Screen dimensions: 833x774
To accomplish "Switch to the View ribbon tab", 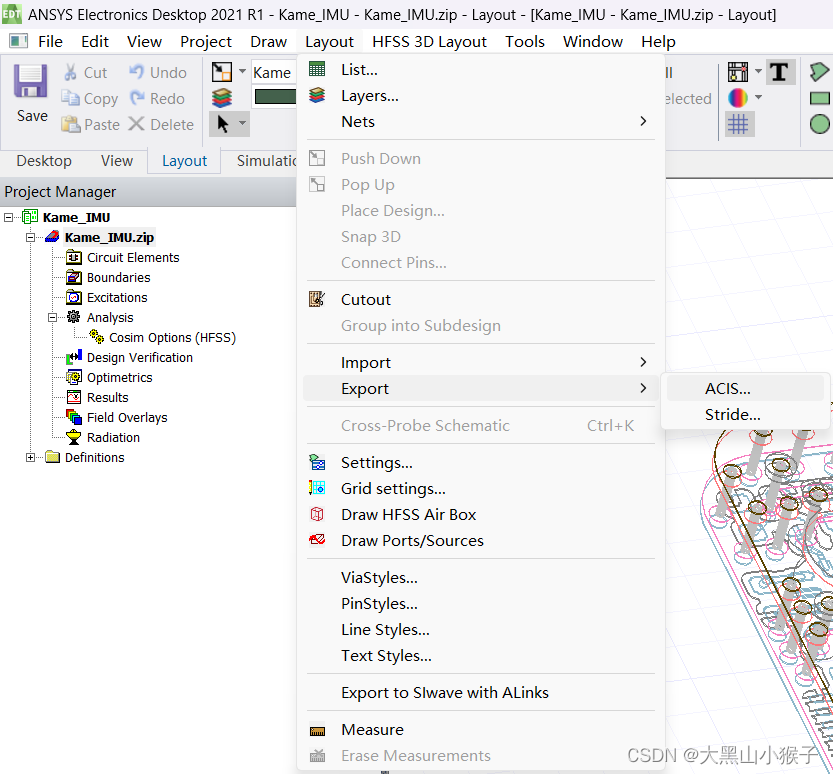I will [117, 160].
